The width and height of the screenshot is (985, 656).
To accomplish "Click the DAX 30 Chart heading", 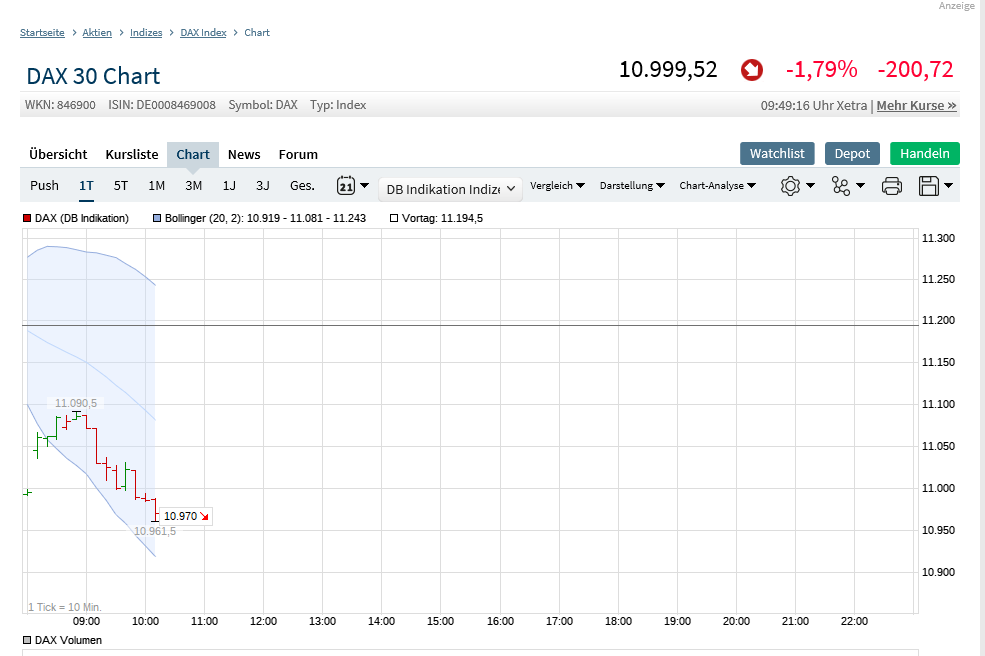I will [x=93, y=76].
